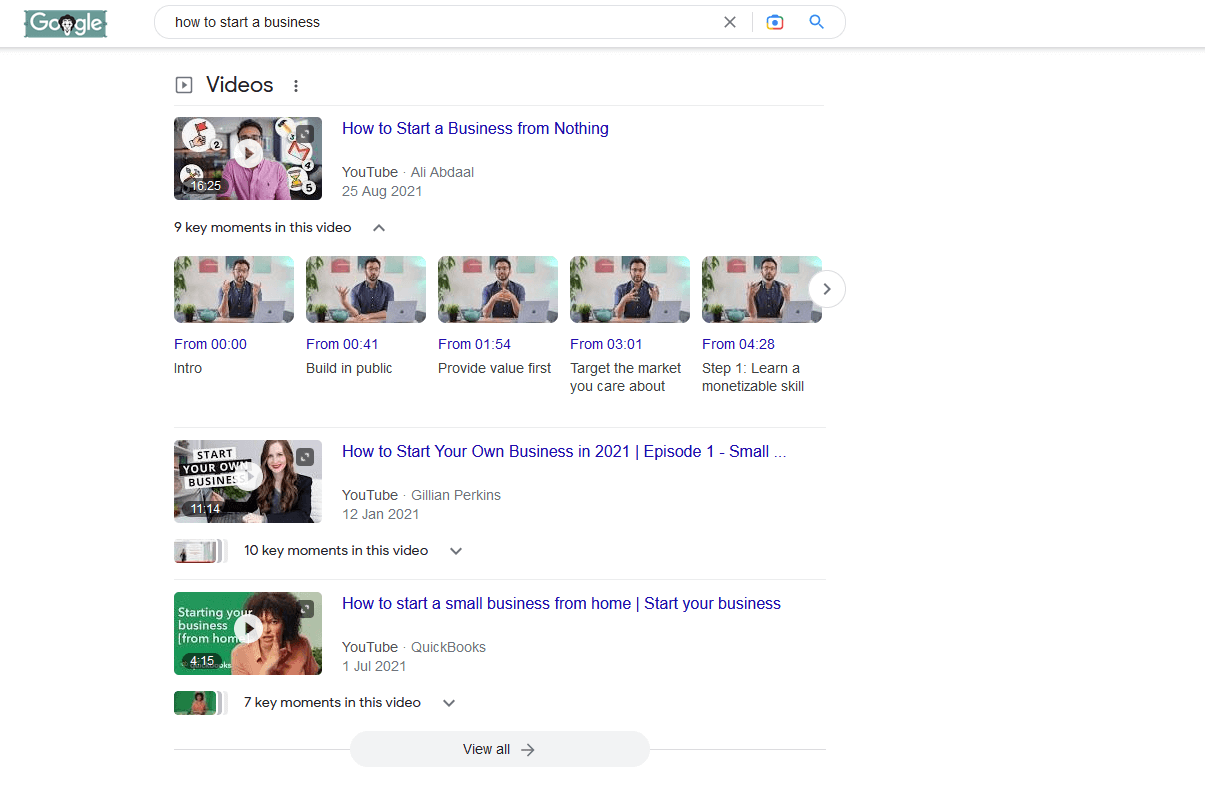The image size is (1205, 801).
Task: Jump to 'From 01:54' moment
Action: click(474, 344)
